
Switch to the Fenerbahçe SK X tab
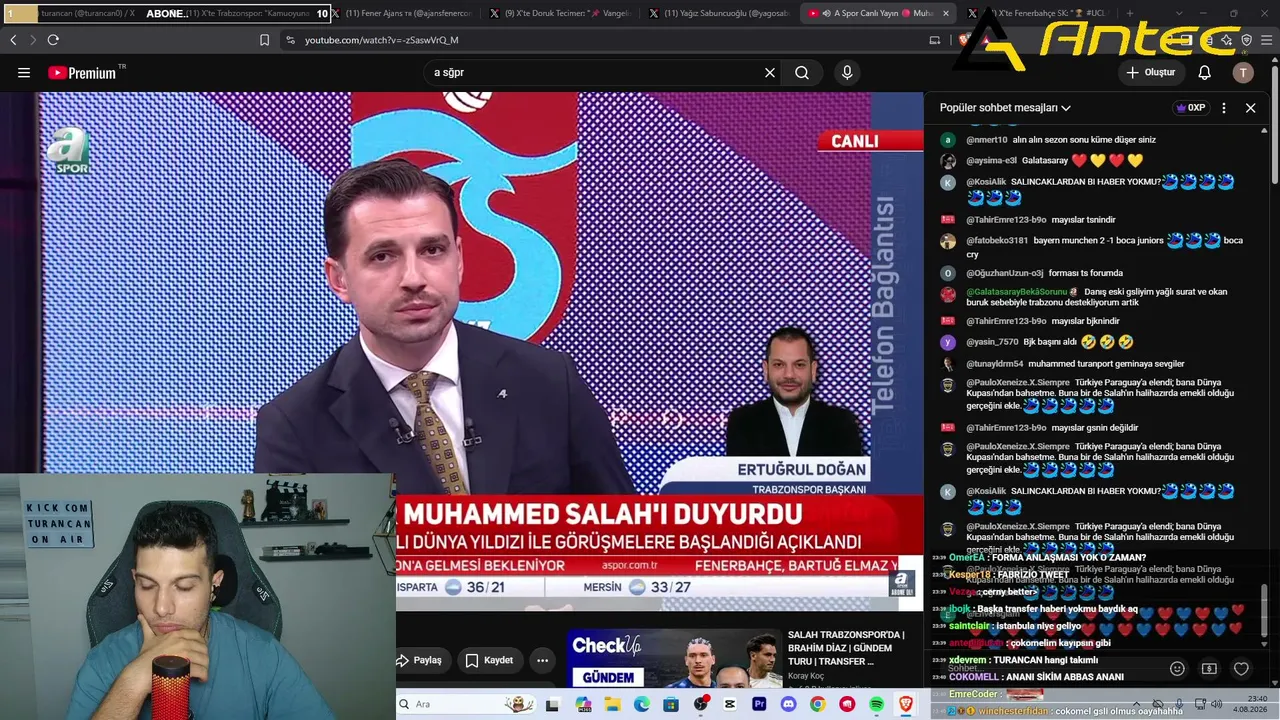[x=1038, y=14]
